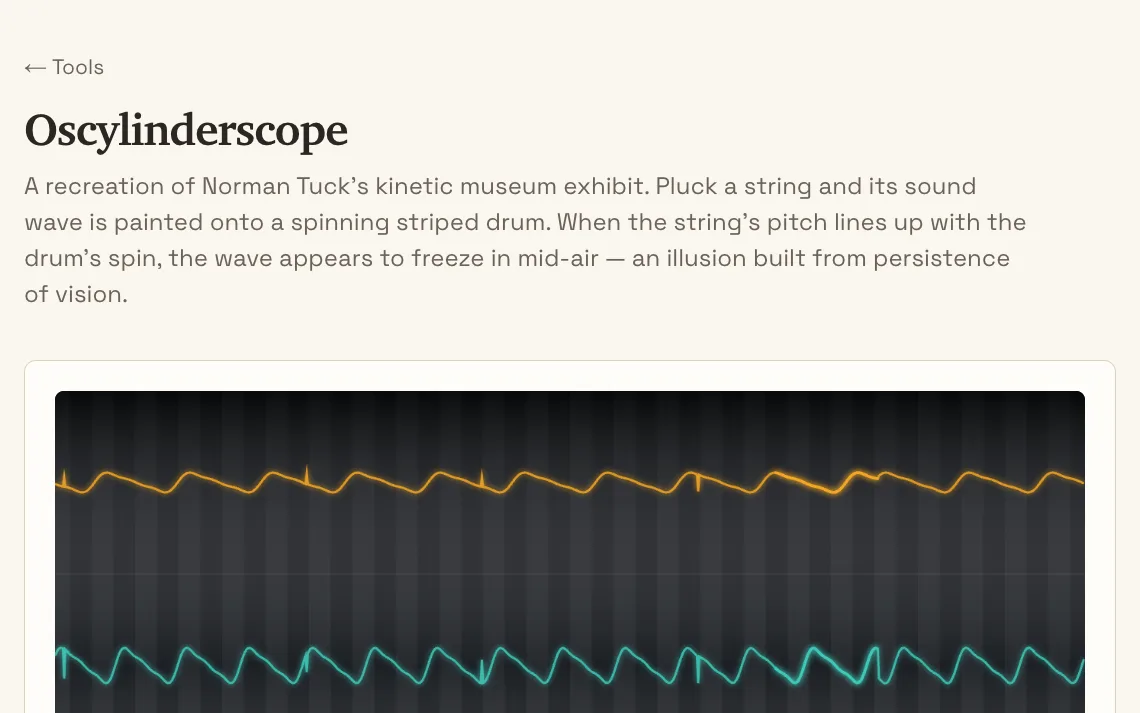Click the words "Norman Tuck's" in the description
This screenshot has height=713, width=1140.
285,186
